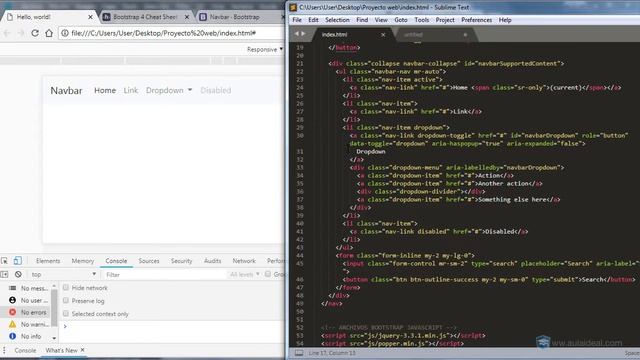This screenshot has height=360, width=640.
Task: Open the All levels log dropdown
Action: tap(244, 274)
